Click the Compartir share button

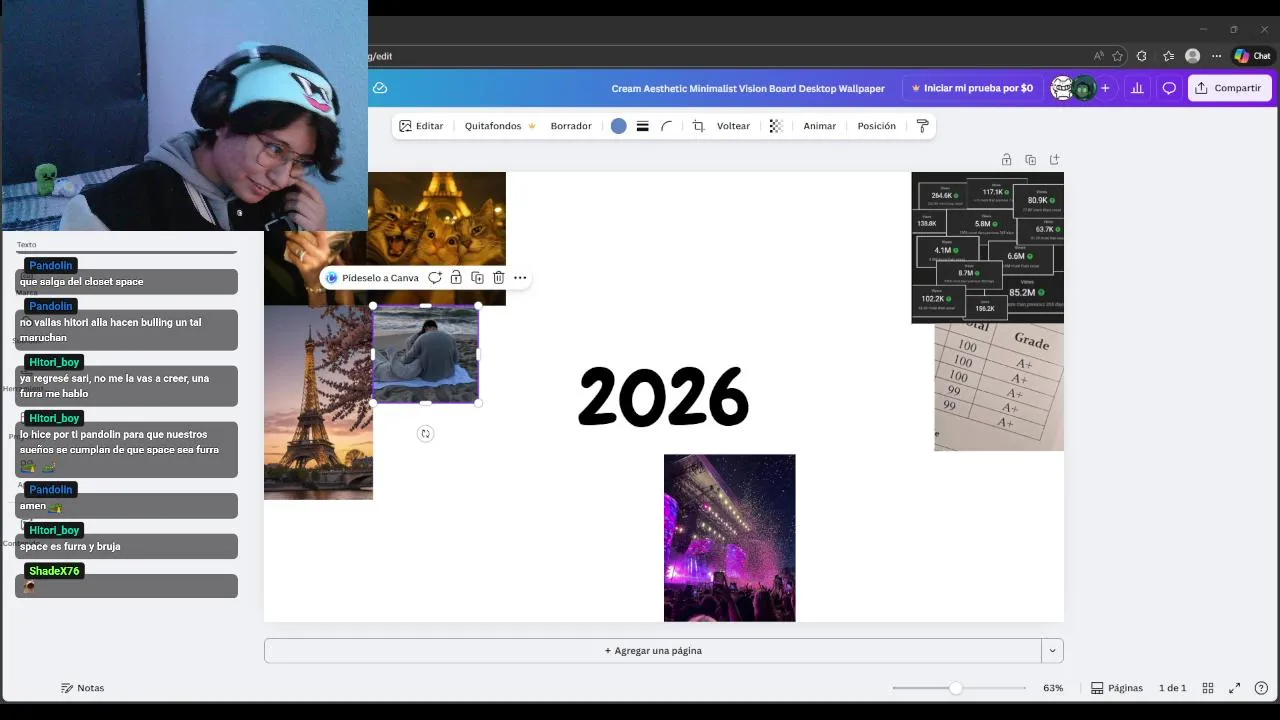1229,88
